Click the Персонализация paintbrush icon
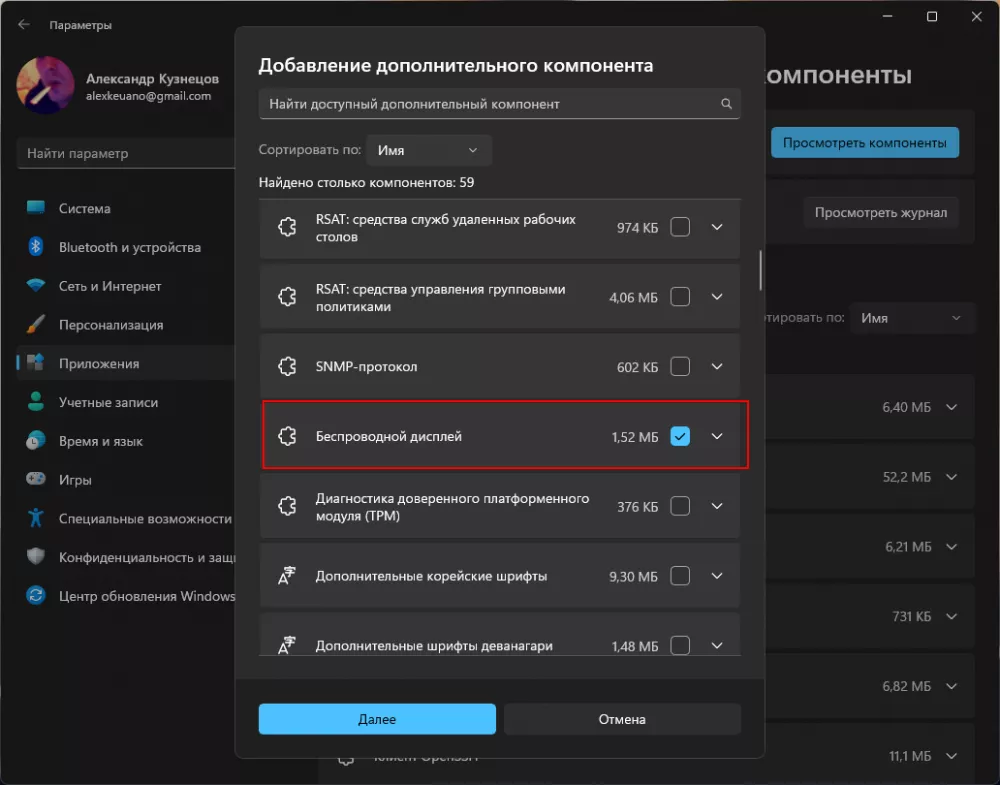 (36, 325)
